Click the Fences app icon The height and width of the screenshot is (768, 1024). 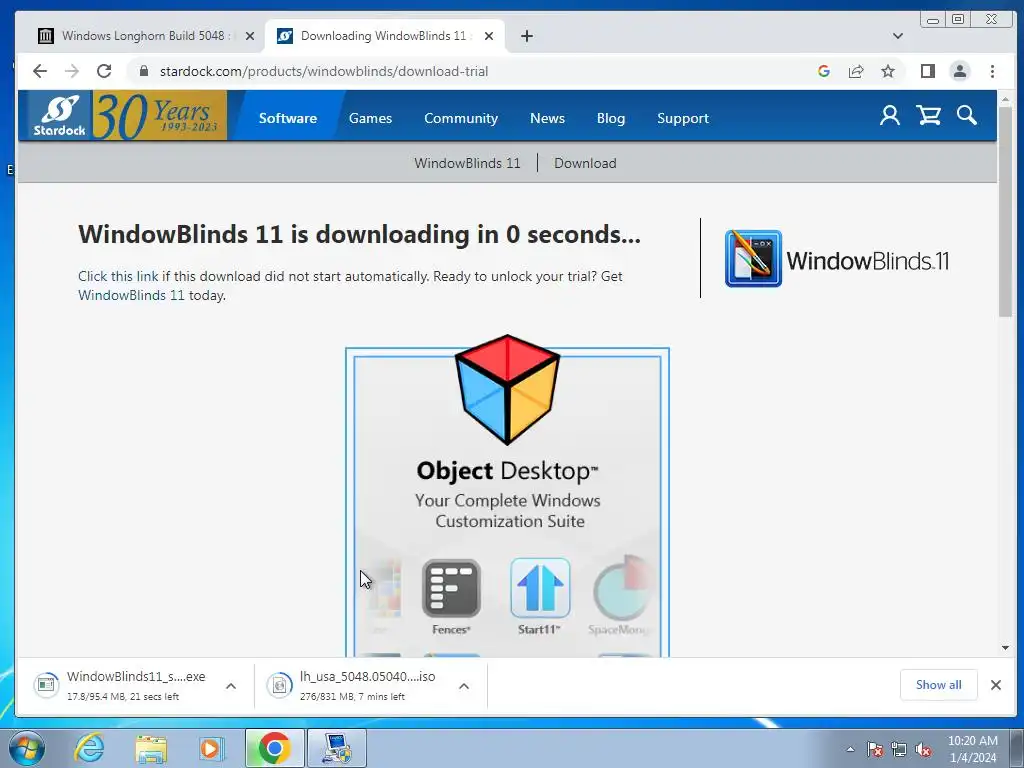[x=451, y=589]
